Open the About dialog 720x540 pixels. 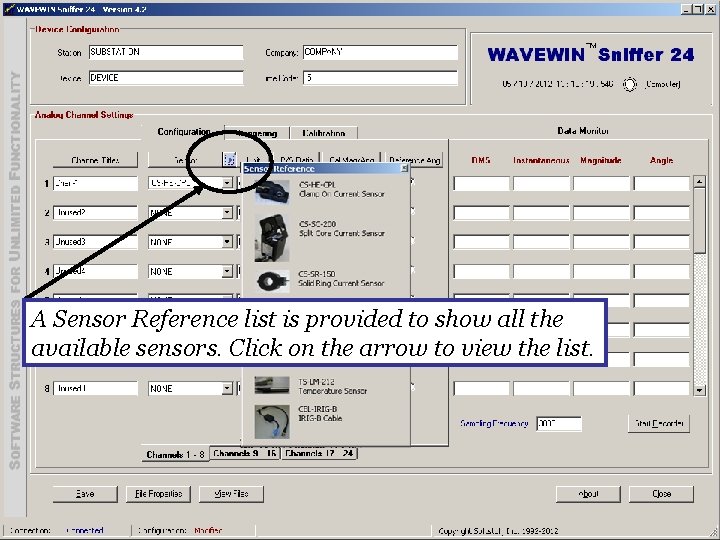tap(588, 494)
